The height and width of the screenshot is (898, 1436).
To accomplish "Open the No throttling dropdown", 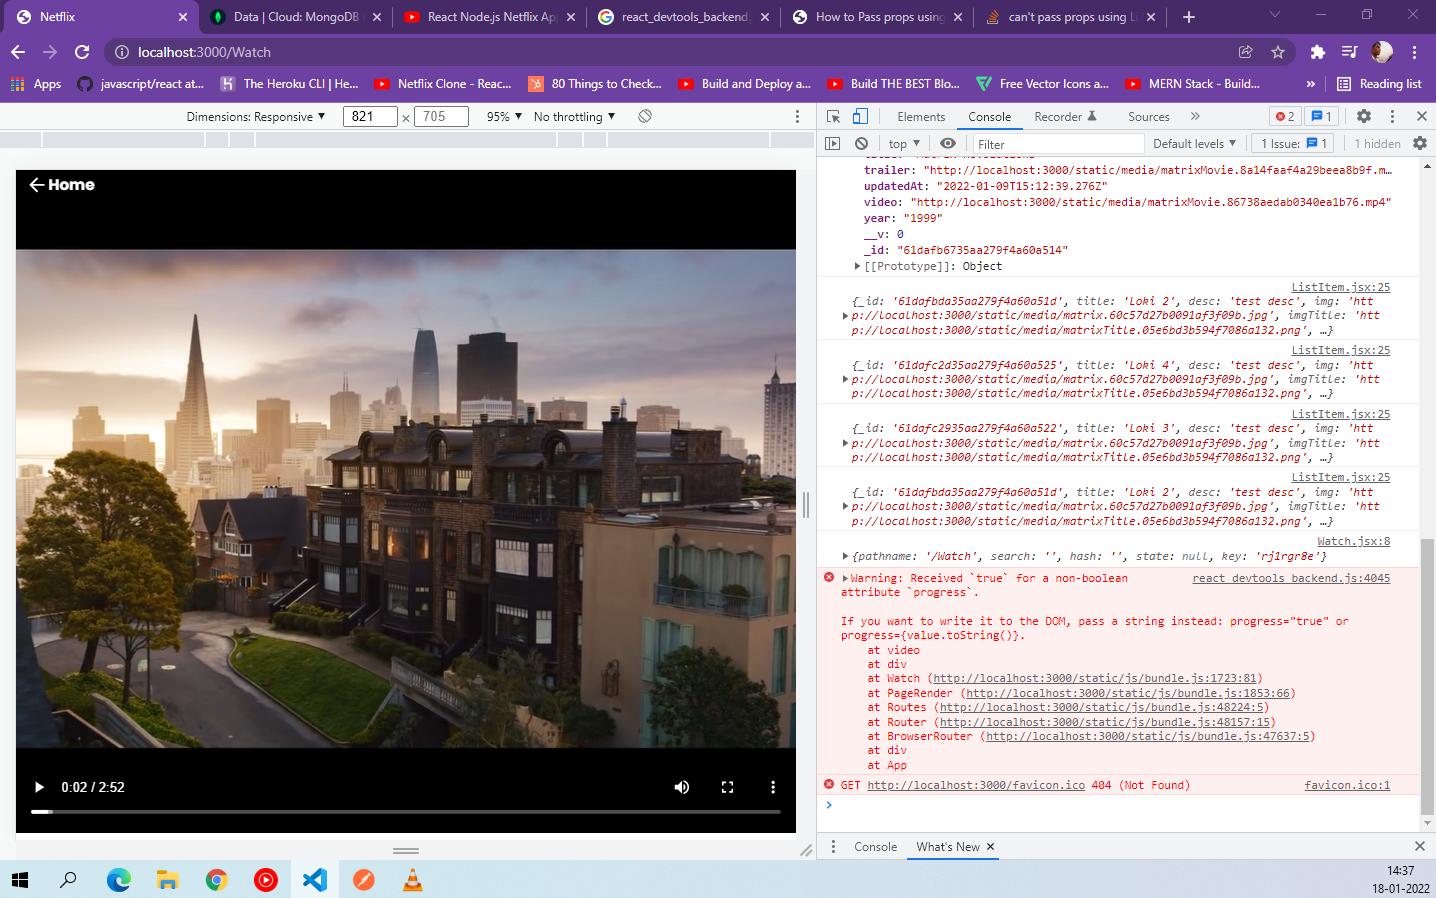I will (x=573, y=116).
